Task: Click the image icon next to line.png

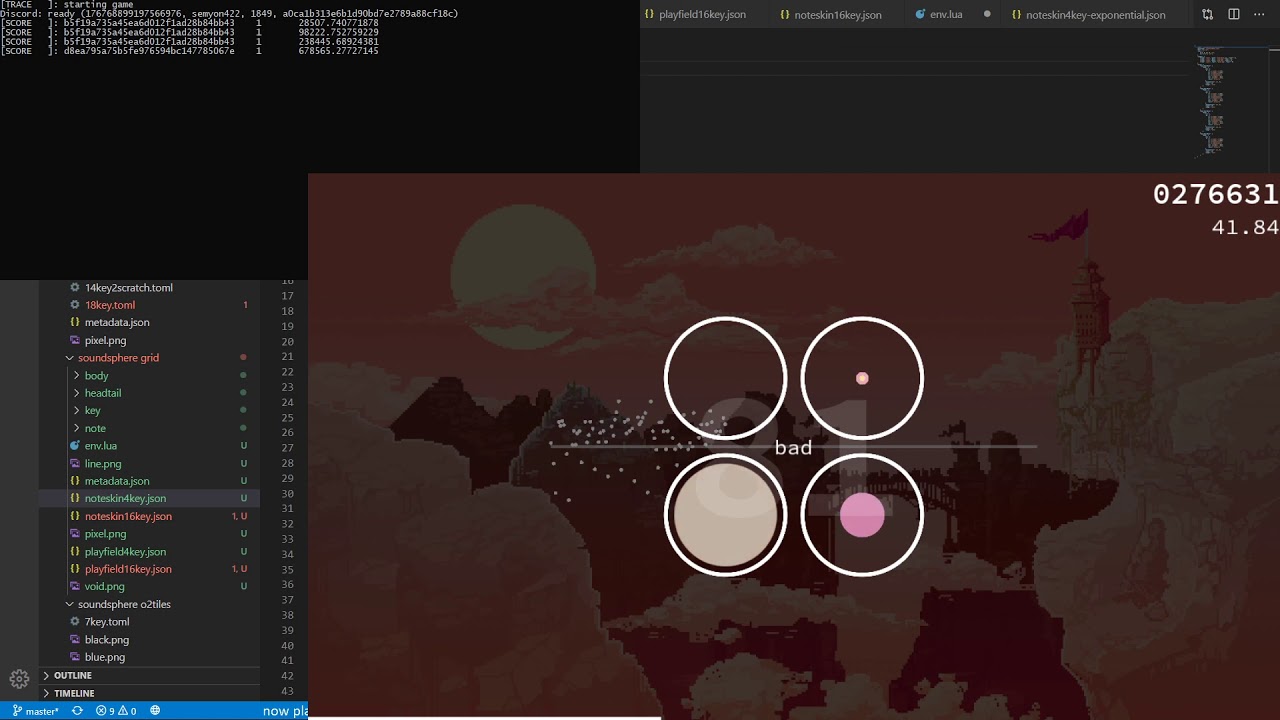Action: click(75, 464)
